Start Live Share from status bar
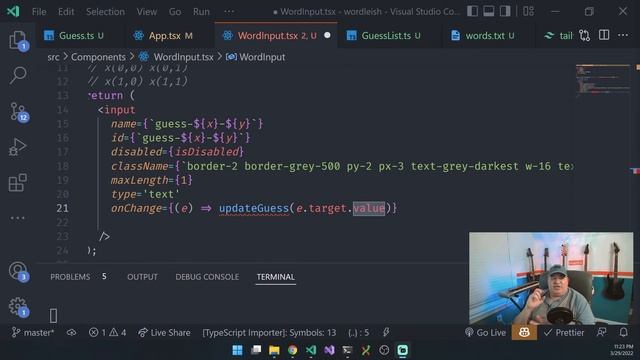 point(164,333)
